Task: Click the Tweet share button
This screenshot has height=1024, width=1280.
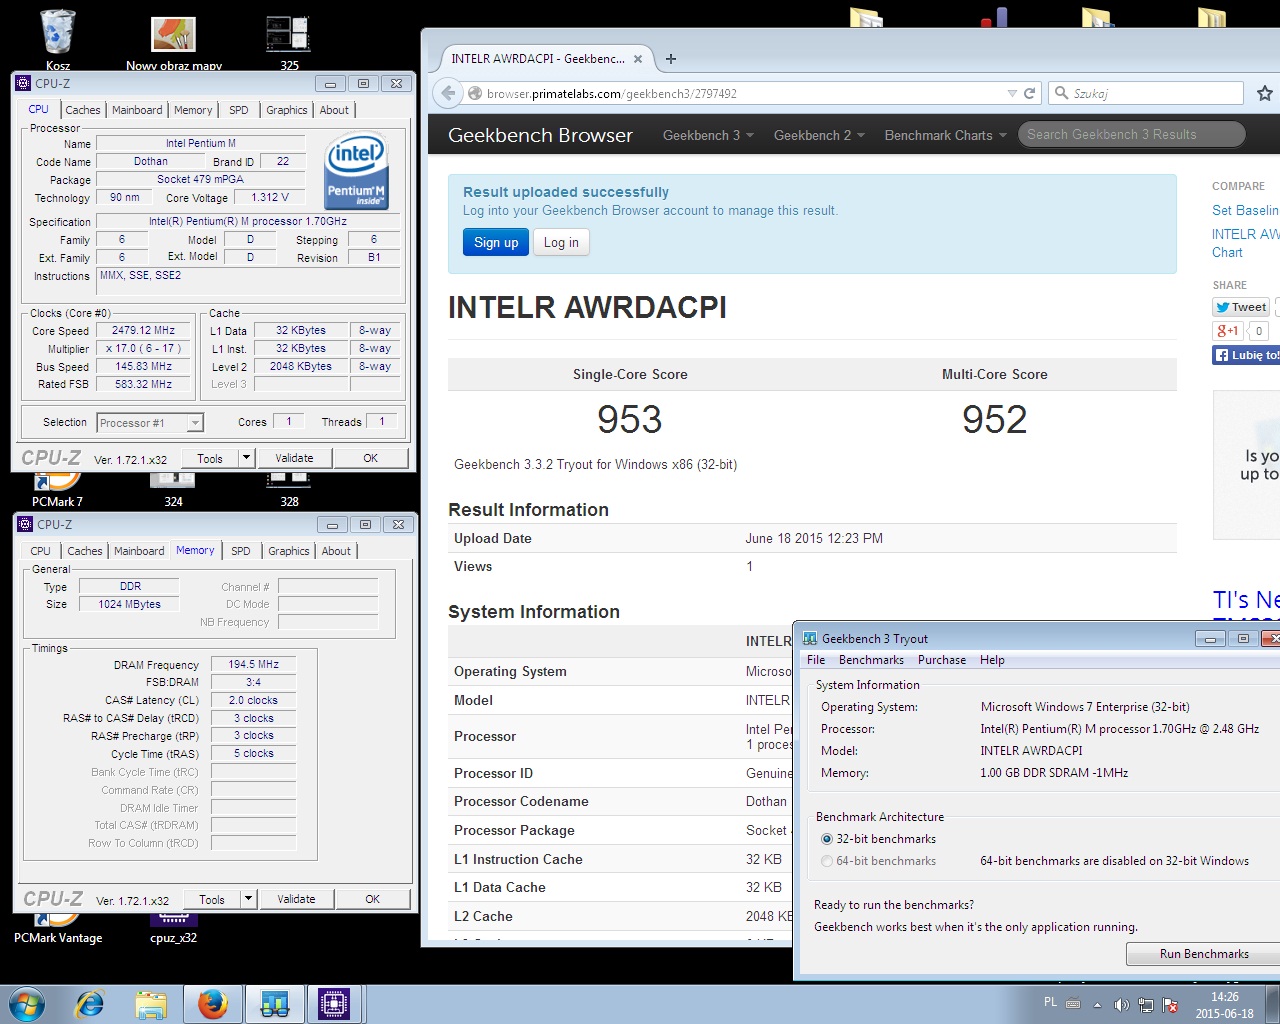Action: pyautogui.click(x=1241, y=307)
